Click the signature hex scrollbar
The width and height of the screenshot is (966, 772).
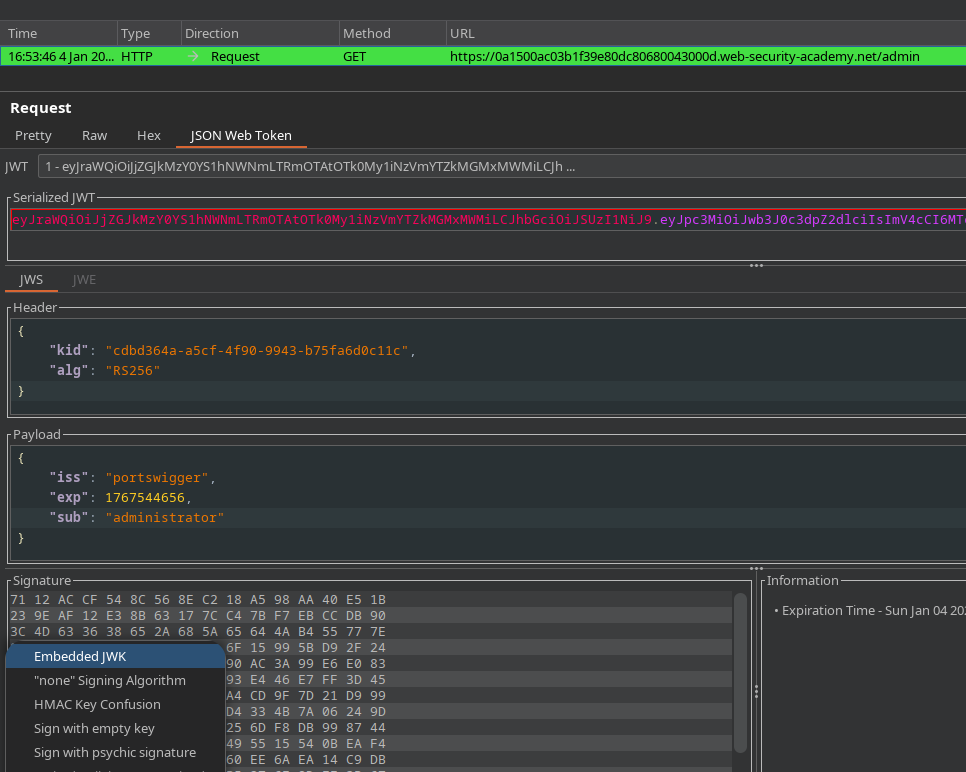tap(740, 672)
